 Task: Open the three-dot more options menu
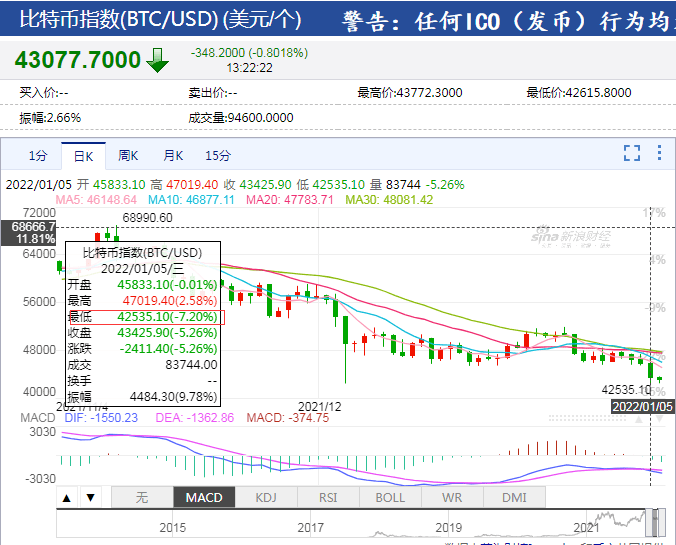click(x=659, y=153)
